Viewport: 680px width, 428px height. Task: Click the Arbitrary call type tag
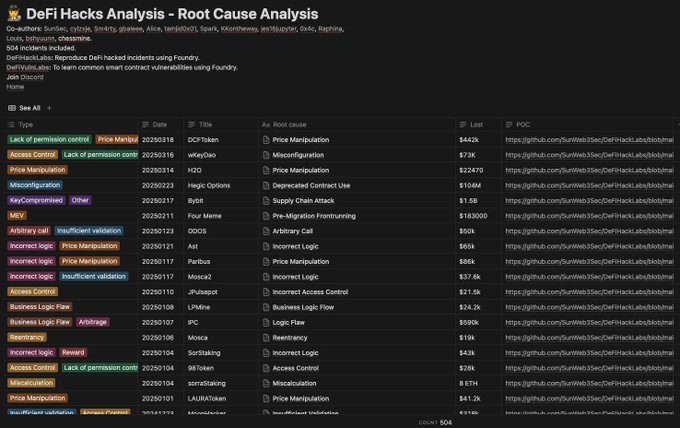point(29,231)
